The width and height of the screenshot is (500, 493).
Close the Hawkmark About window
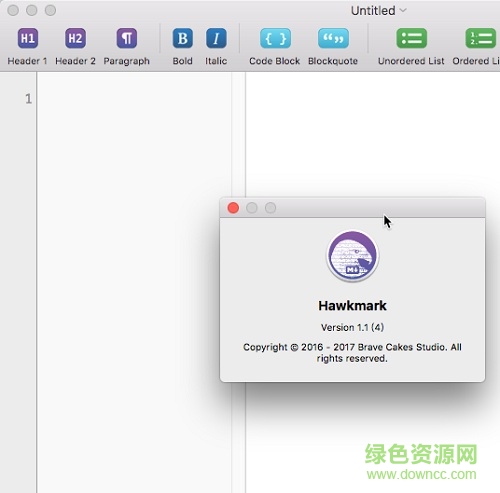pyautogui.click(x=233, y=208)
